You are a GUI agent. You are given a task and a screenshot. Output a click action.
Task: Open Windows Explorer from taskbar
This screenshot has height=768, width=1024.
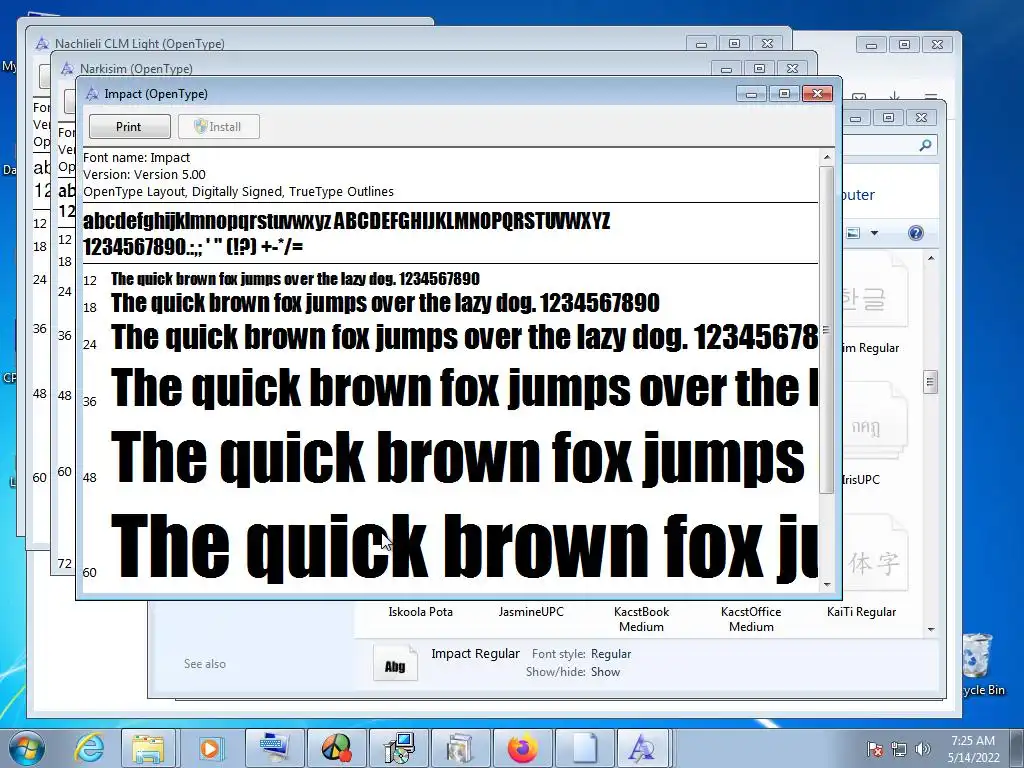pyautogui.click(x=148, y=748)
